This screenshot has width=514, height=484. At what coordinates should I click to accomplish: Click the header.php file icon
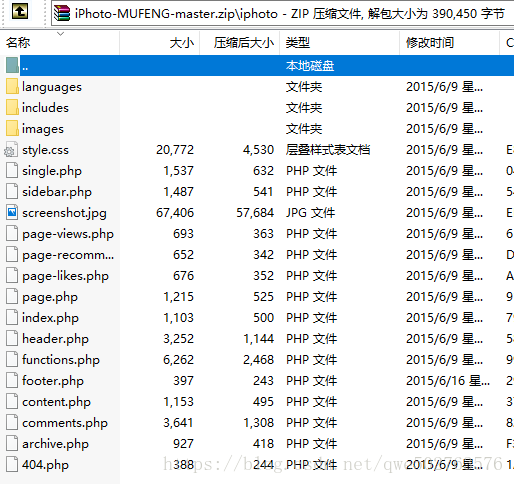pos(12,338)
